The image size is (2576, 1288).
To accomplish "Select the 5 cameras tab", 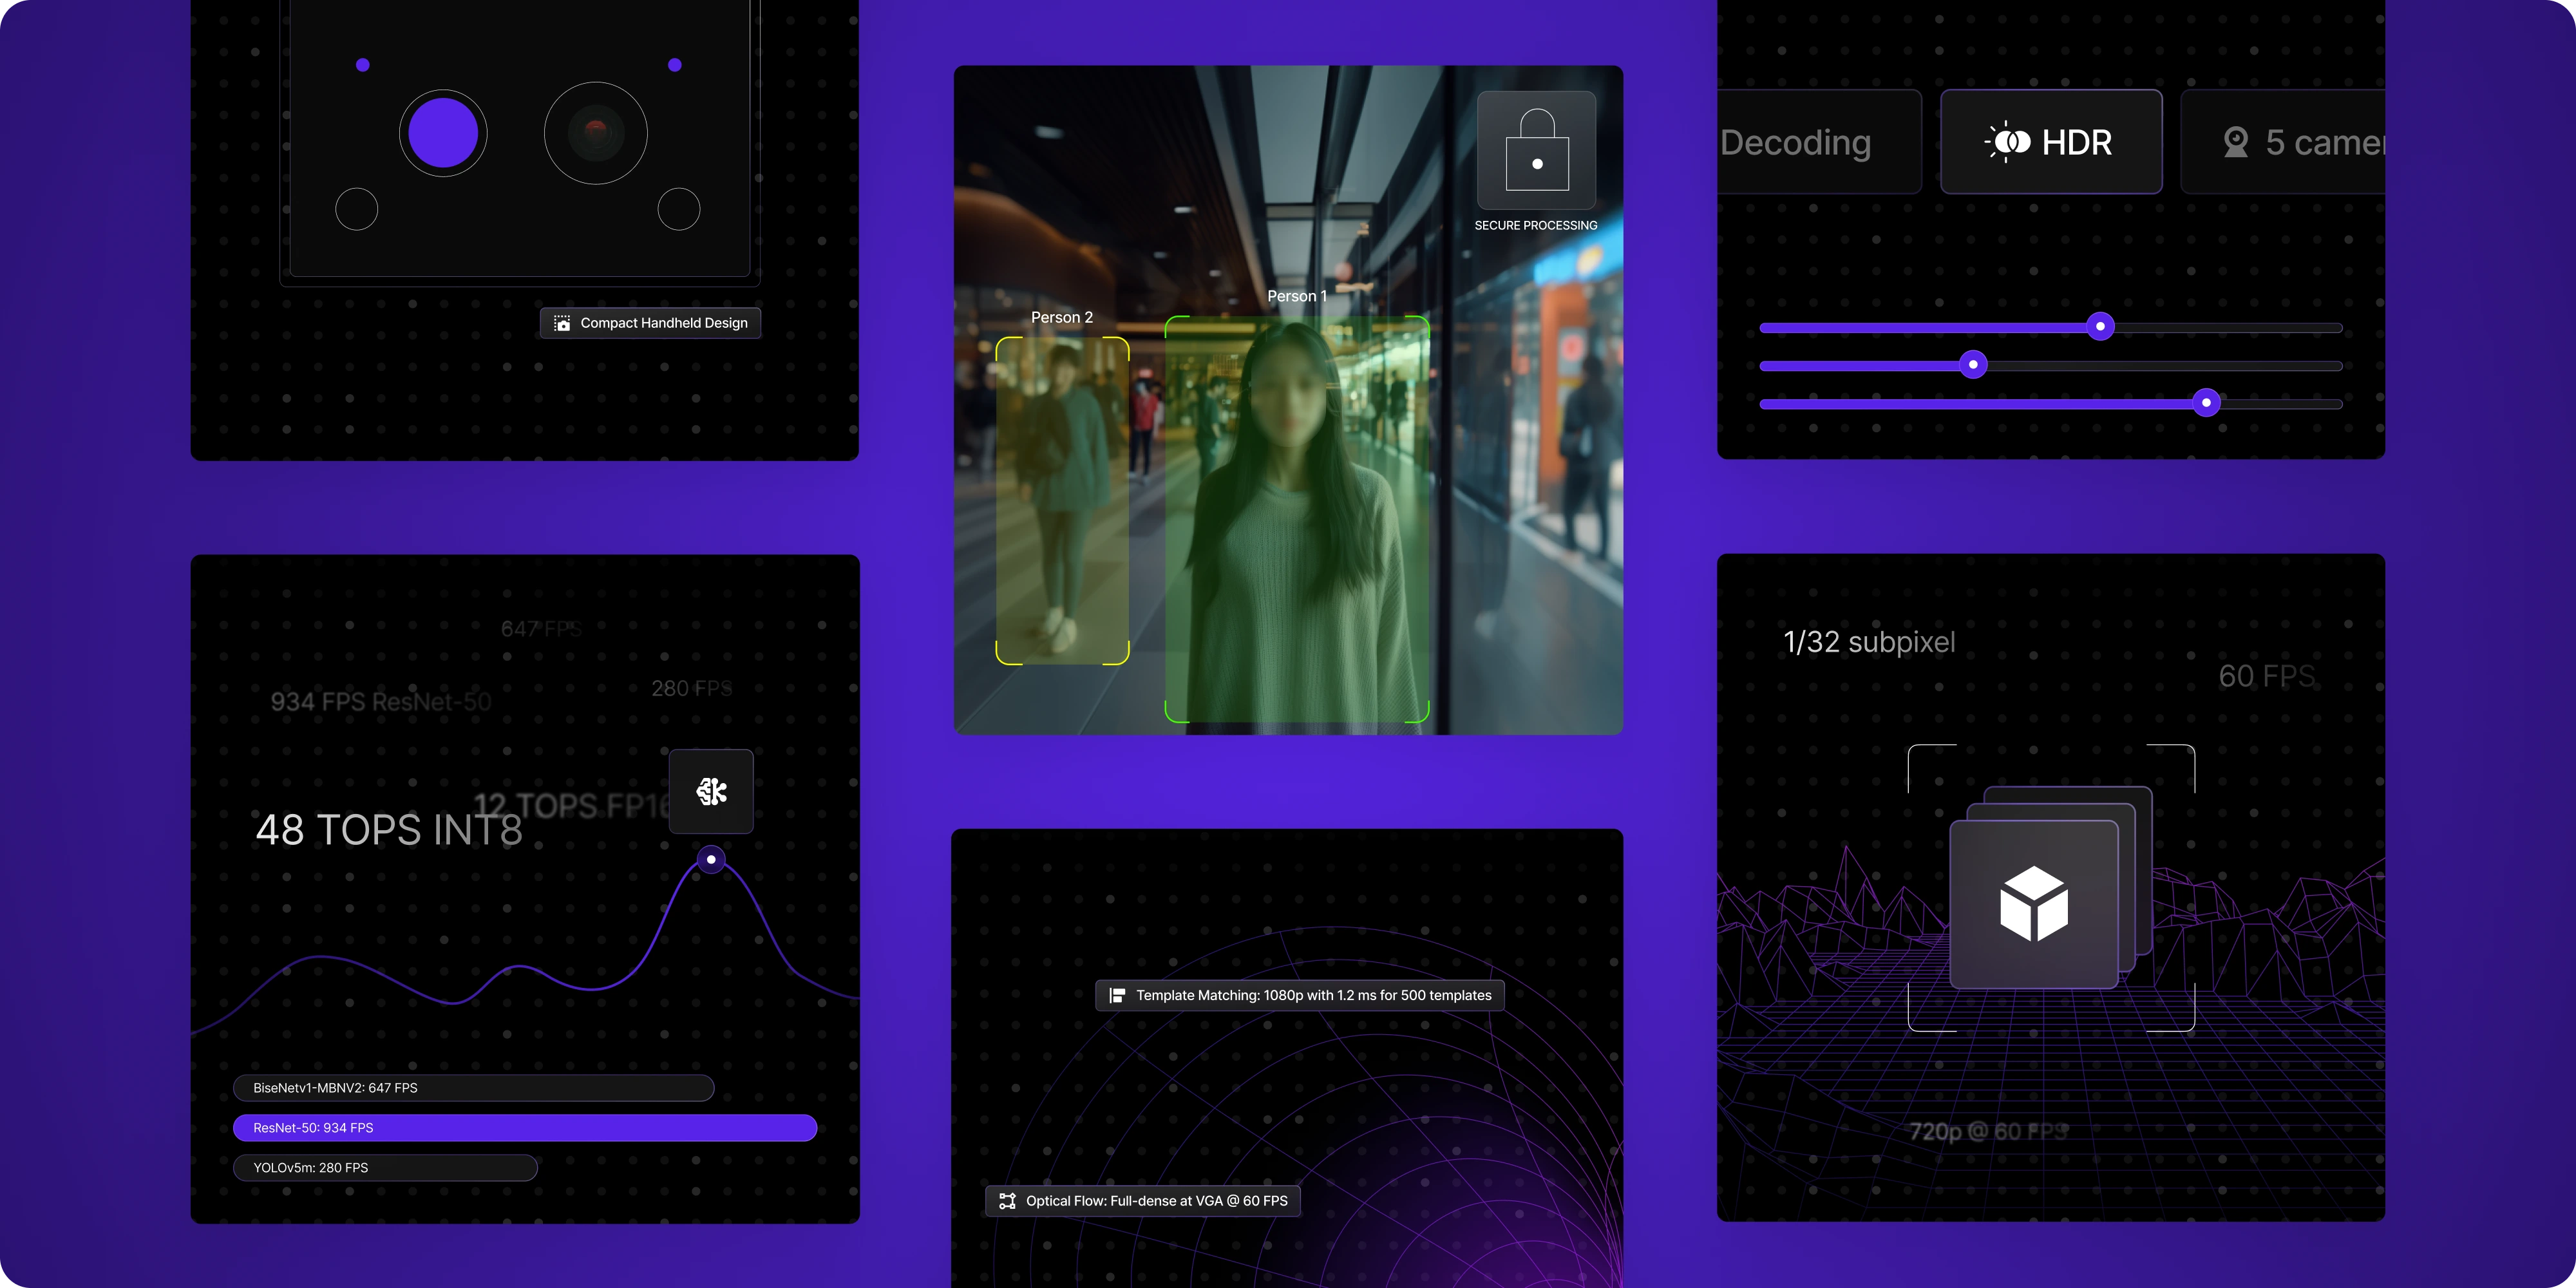I will tap(2283, 142).
